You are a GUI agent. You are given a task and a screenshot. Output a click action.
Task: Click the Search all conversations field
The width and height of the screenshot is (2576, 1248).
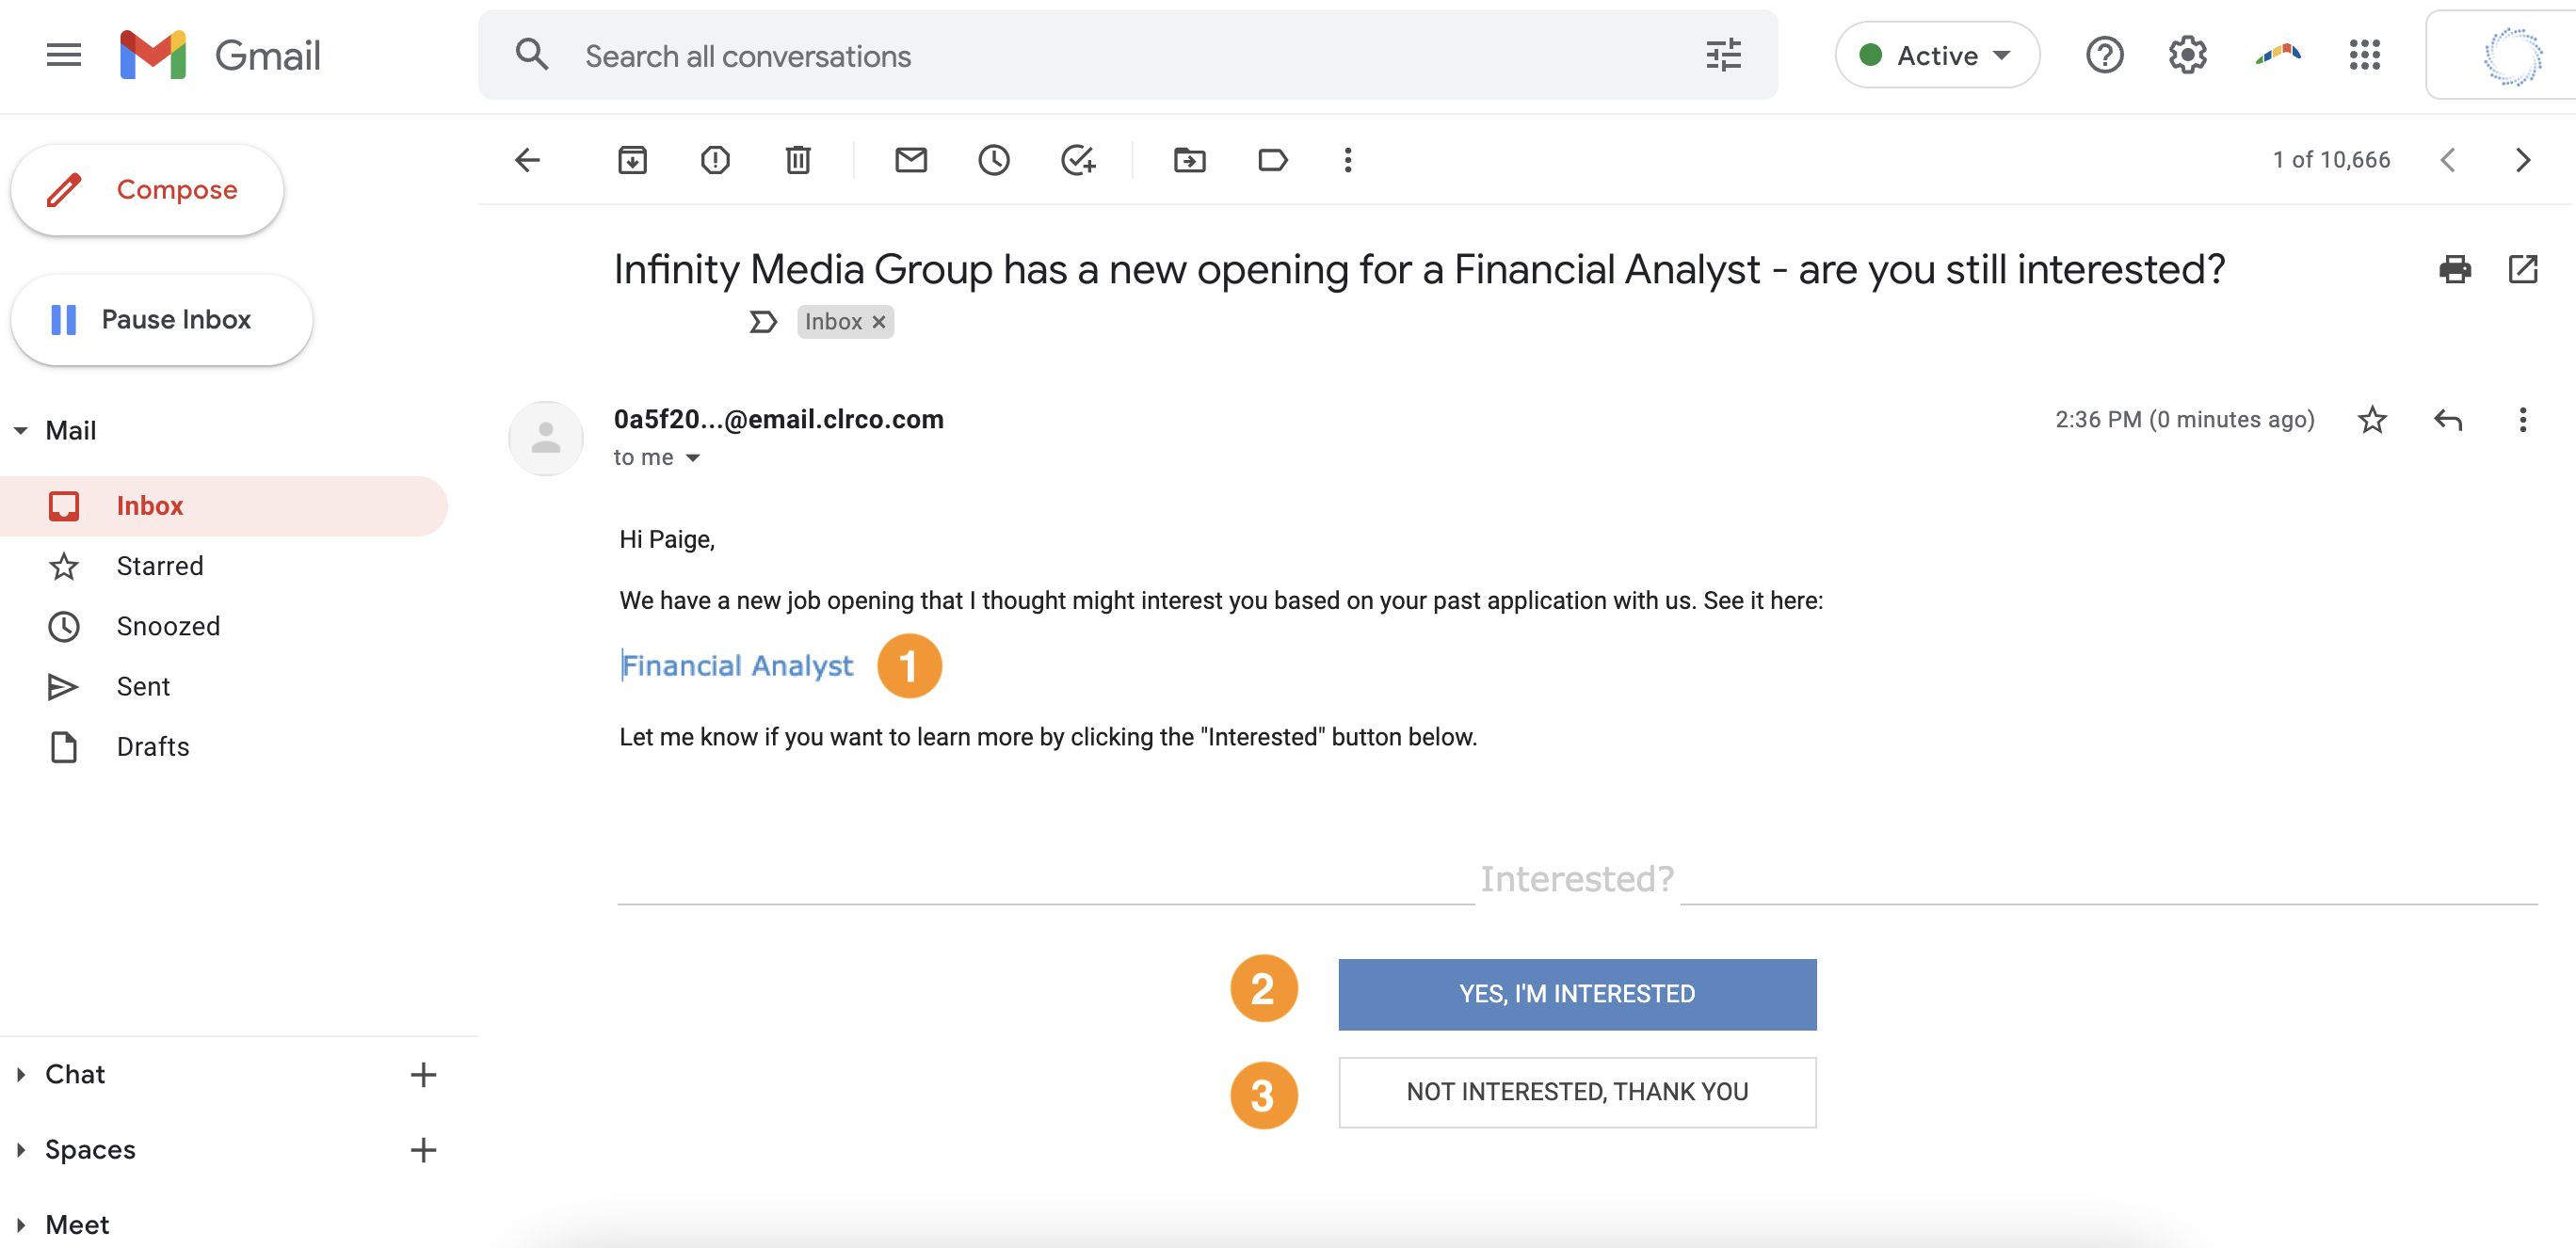1127,55
